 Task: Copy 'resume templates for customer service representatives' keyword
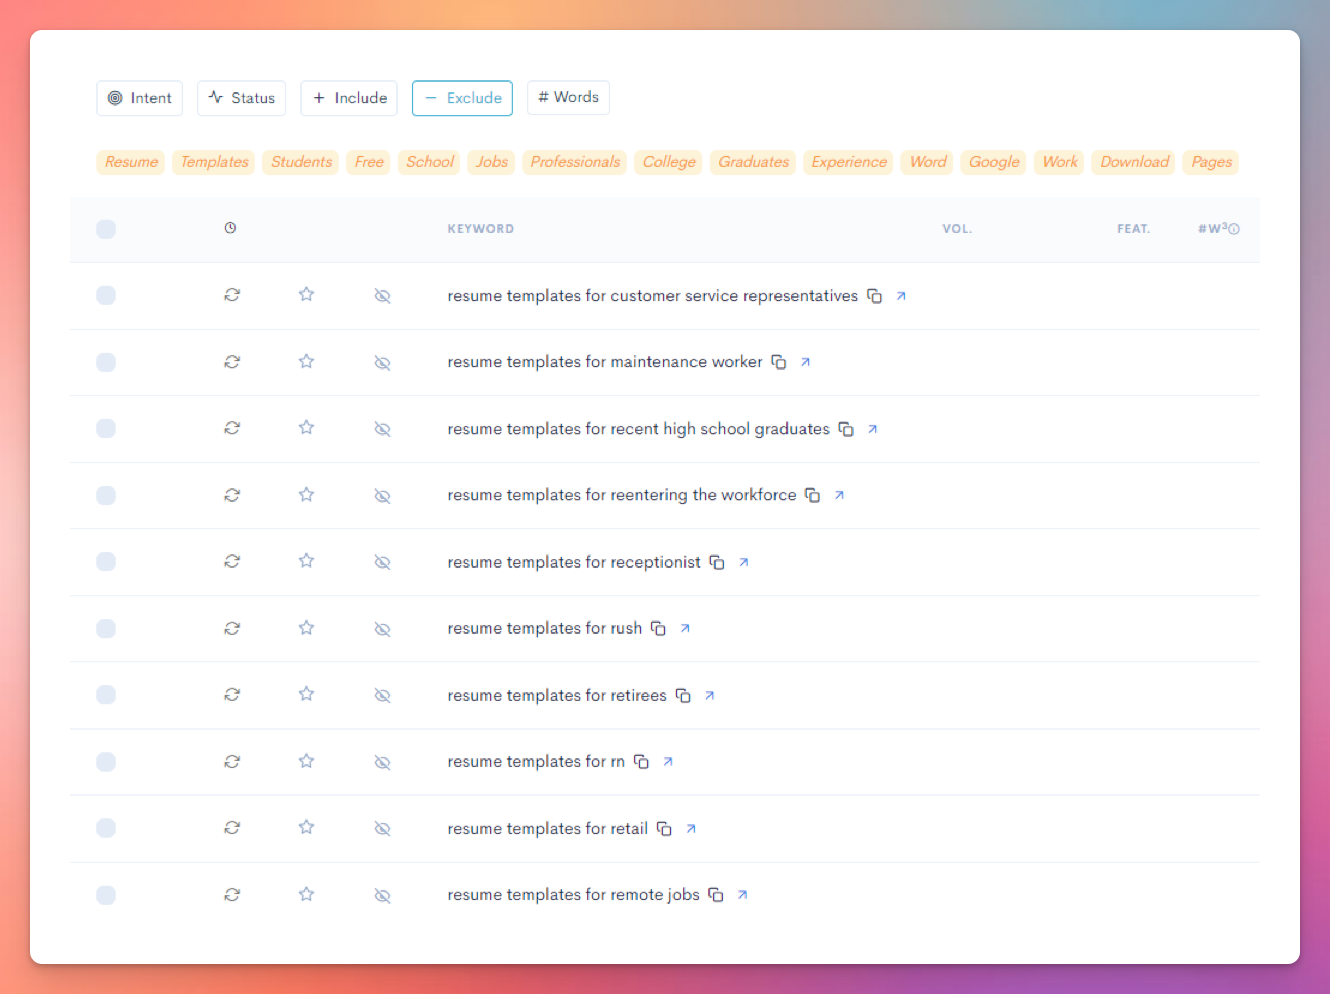point(874,296)
